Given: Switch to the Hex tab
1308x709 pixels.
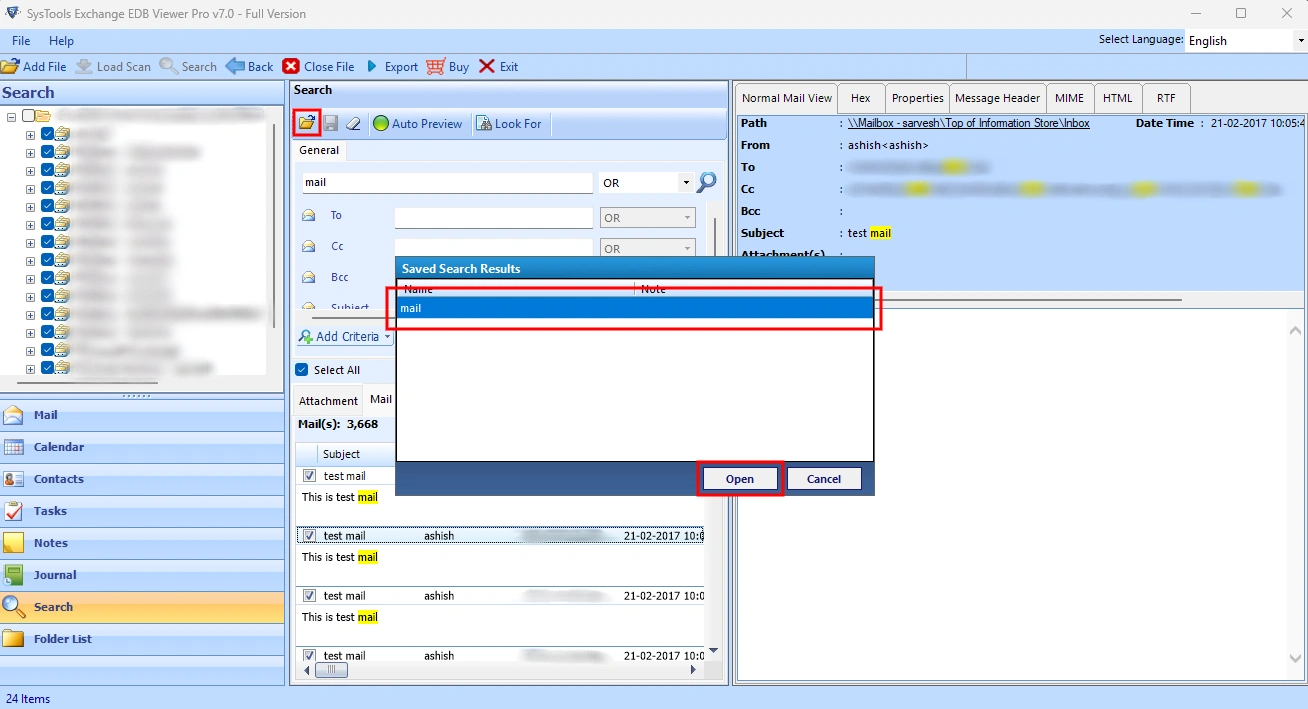Looking at the screenshot, I should tap(861, 98).
